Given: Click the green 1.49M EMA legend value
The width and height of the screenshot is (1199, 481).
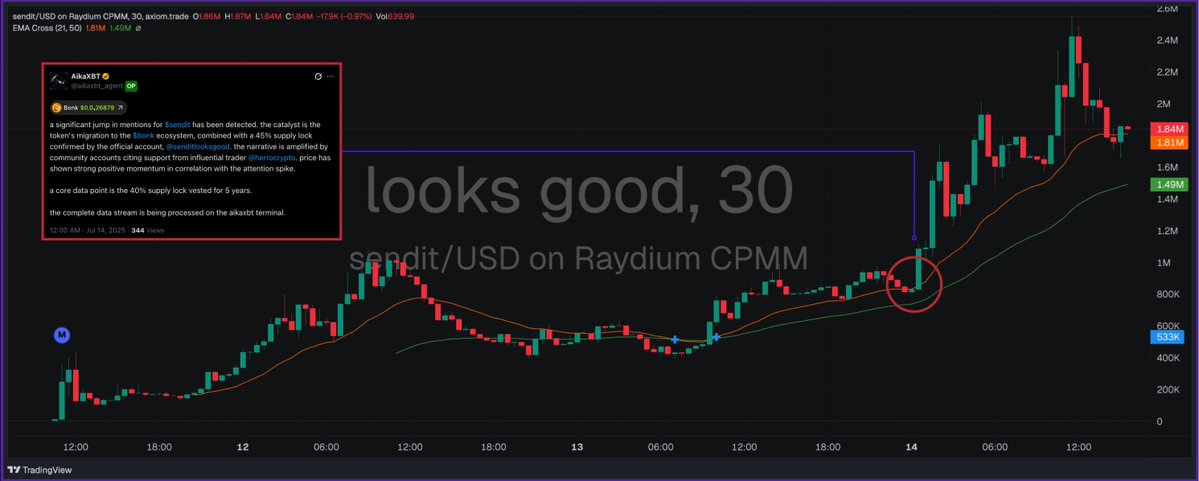Looking at the screenshot, I should (x=120, y=28).
